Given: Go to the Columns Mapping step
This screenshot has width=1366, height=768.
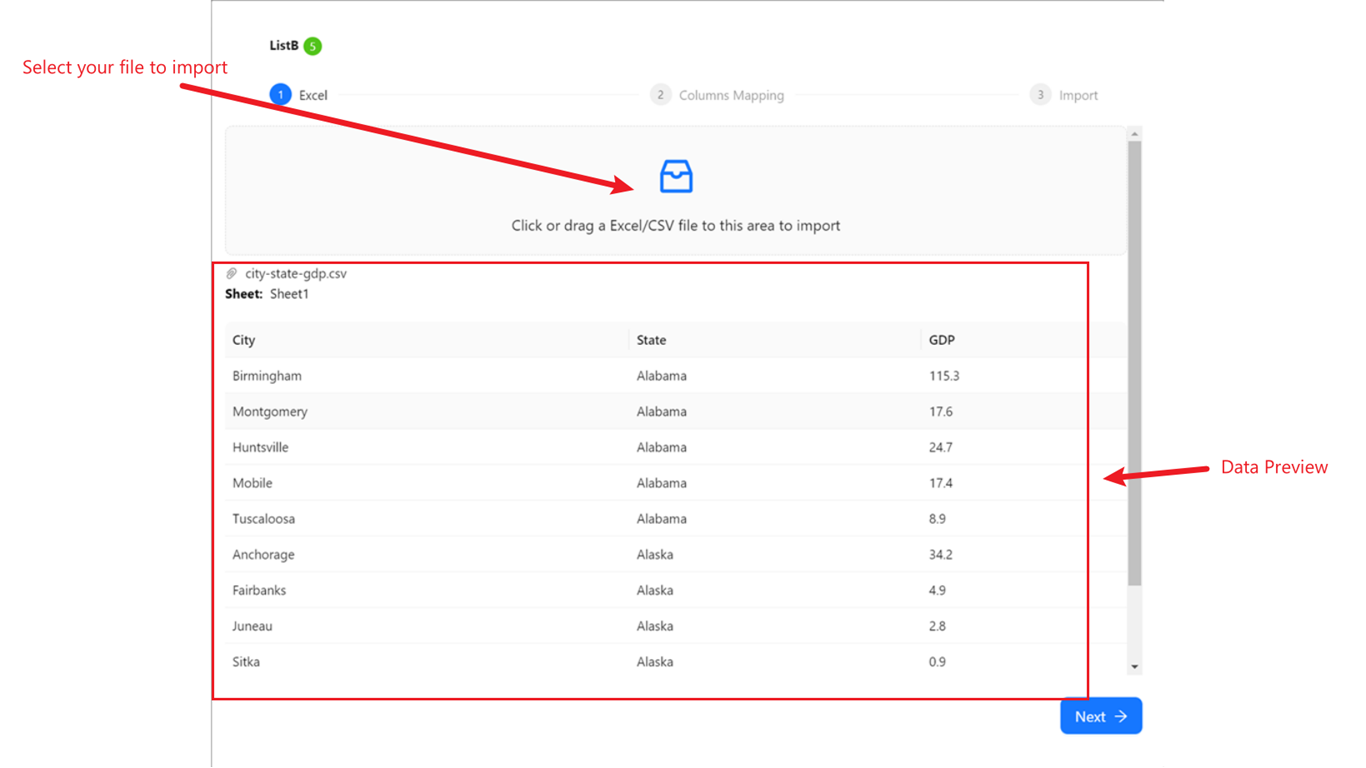Looking at the screenshot, I should pos(731,96).
